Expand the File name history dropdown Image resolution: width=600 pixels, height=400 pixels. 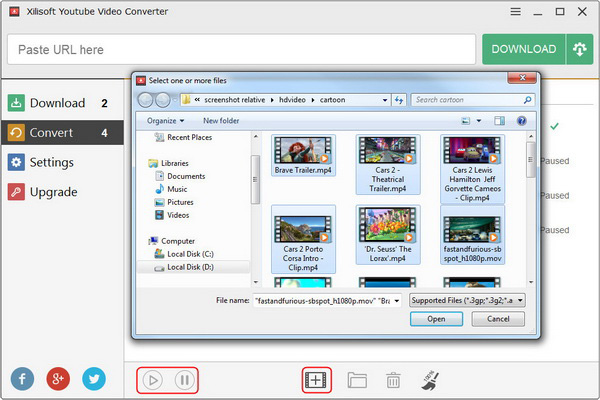[396, 299]
